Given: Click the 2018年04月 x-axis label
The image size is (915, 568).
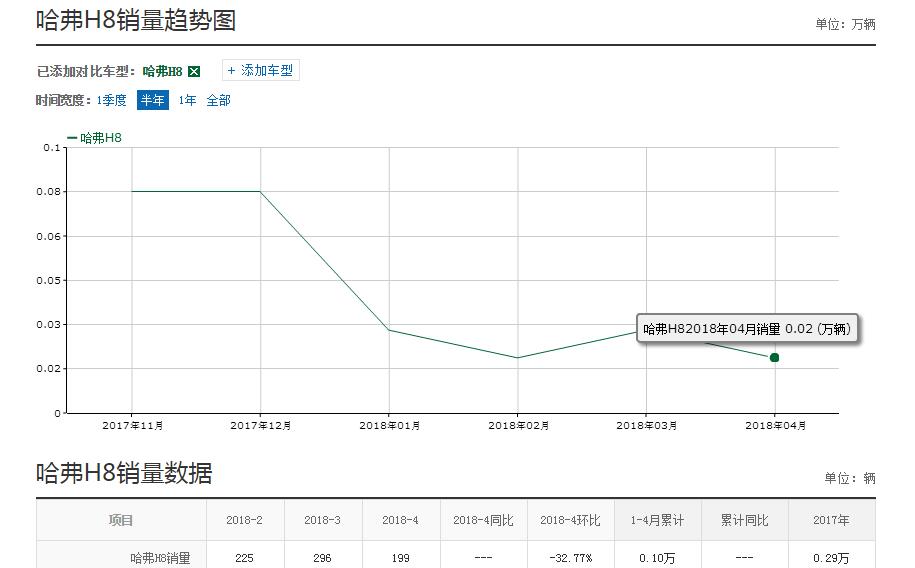Looking at the screenshot, I should (775, 426).
